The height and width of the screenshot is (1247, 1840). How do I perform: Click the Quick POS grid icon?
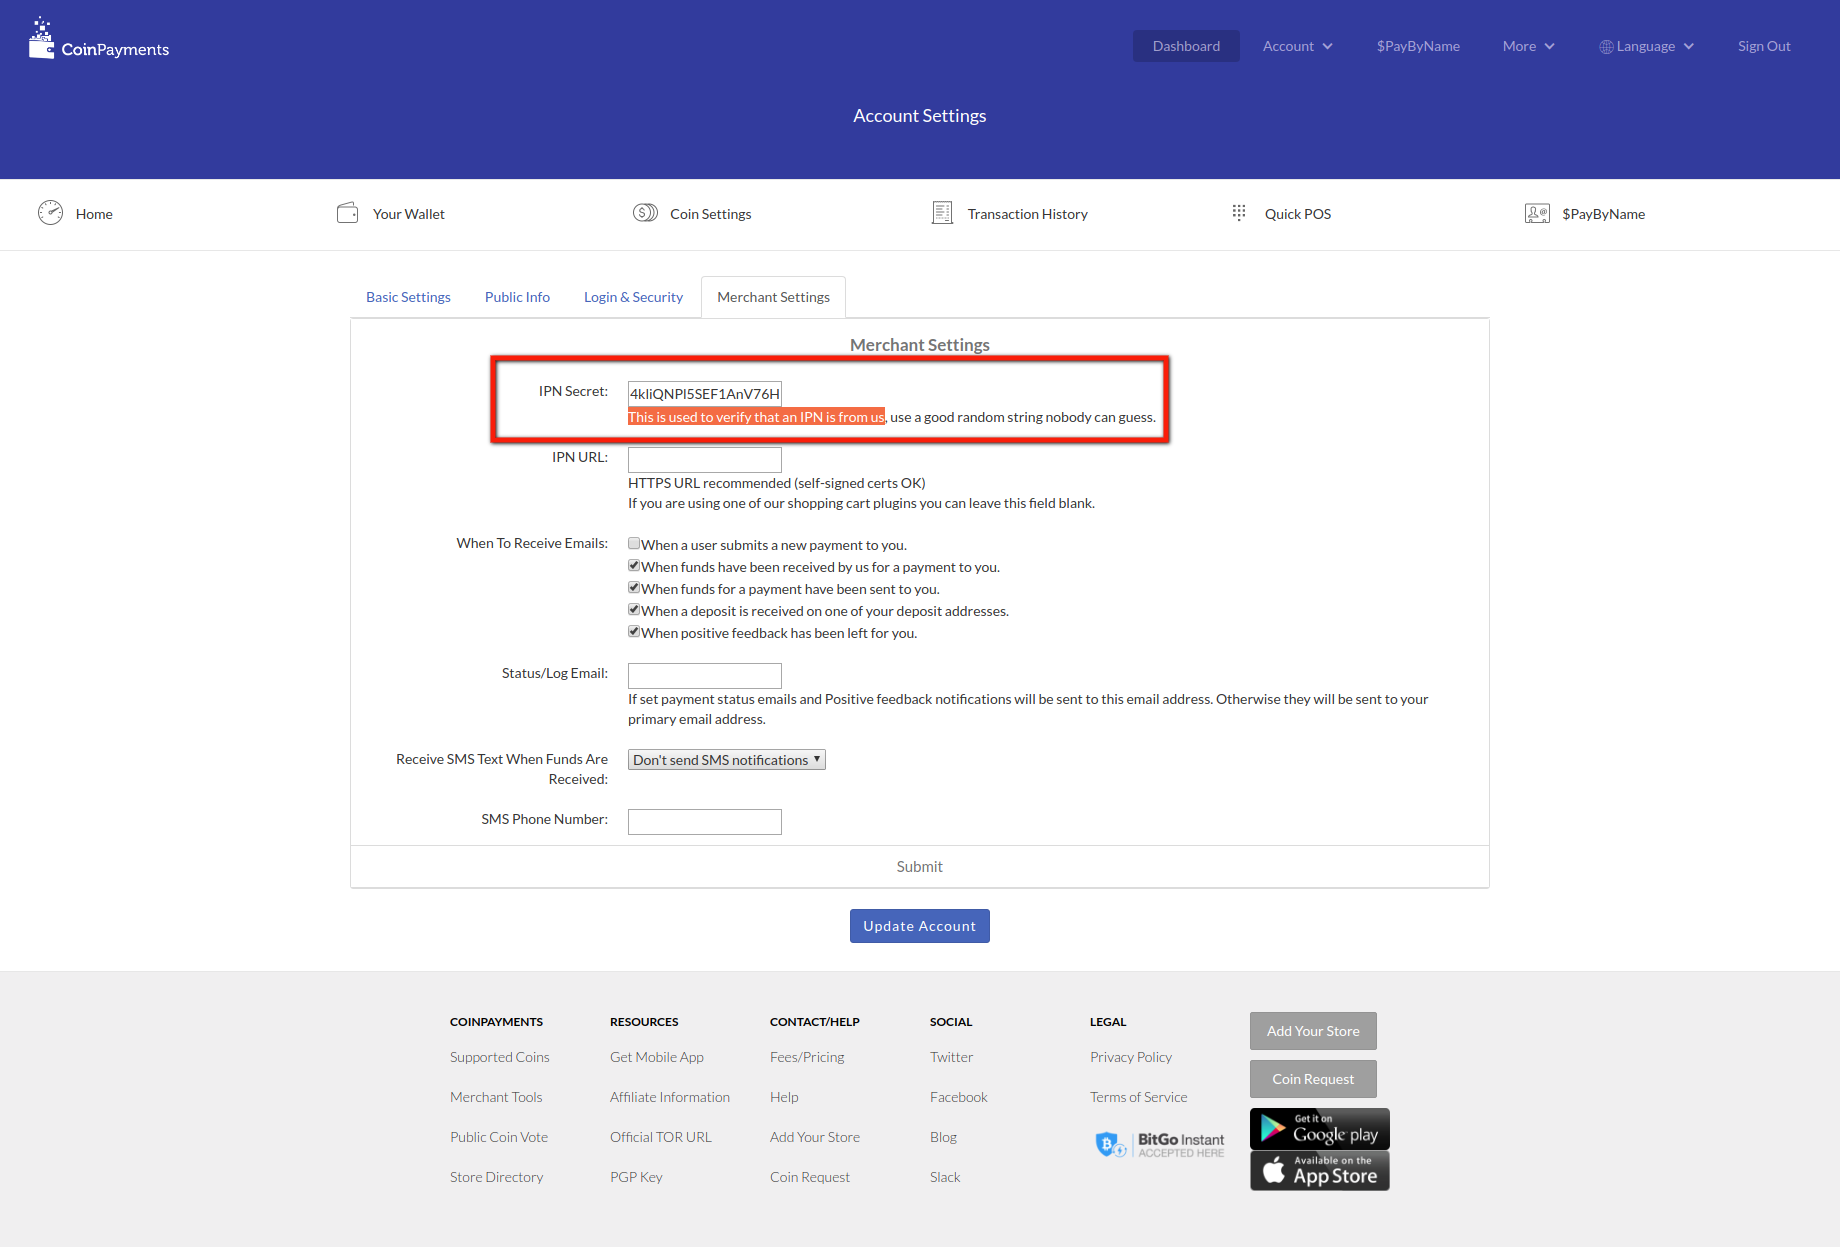pos(1239,213)
